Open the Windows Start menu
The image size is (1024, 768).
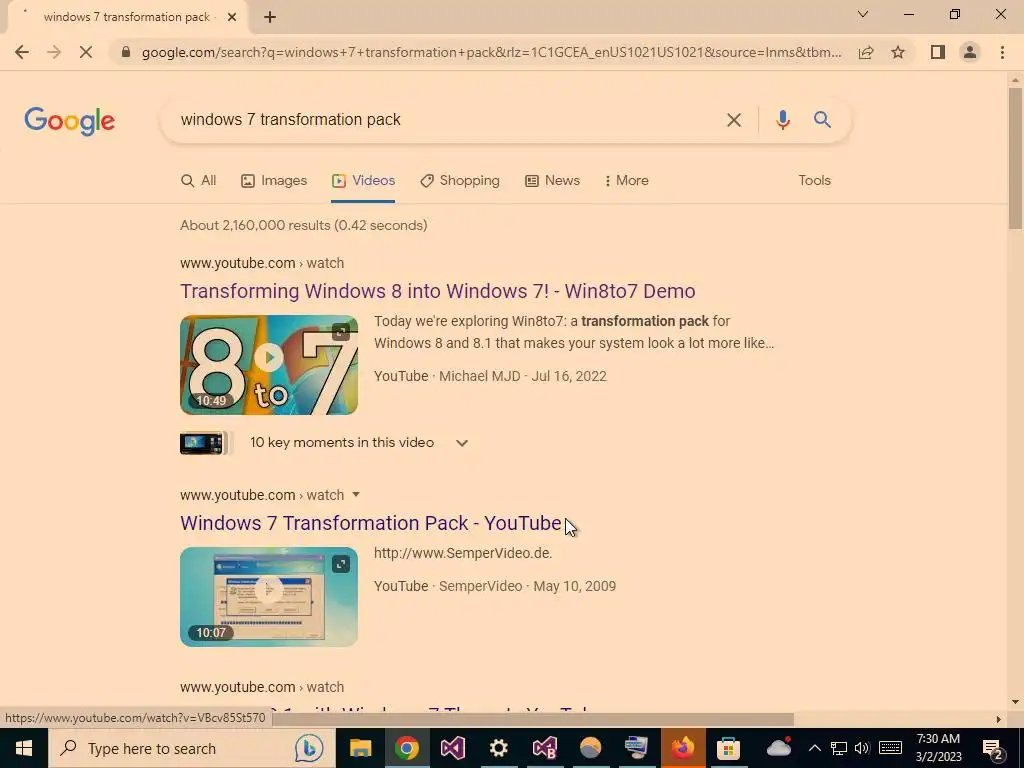pos(24,748)
